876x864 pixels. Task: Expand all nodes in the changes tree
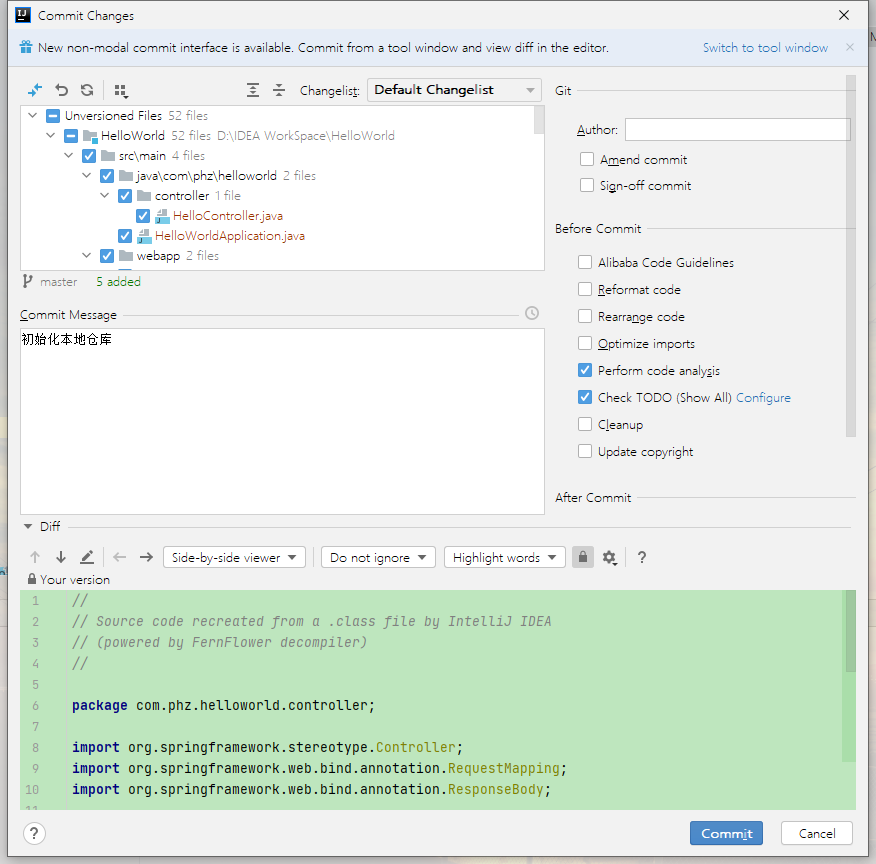(253, 90)
